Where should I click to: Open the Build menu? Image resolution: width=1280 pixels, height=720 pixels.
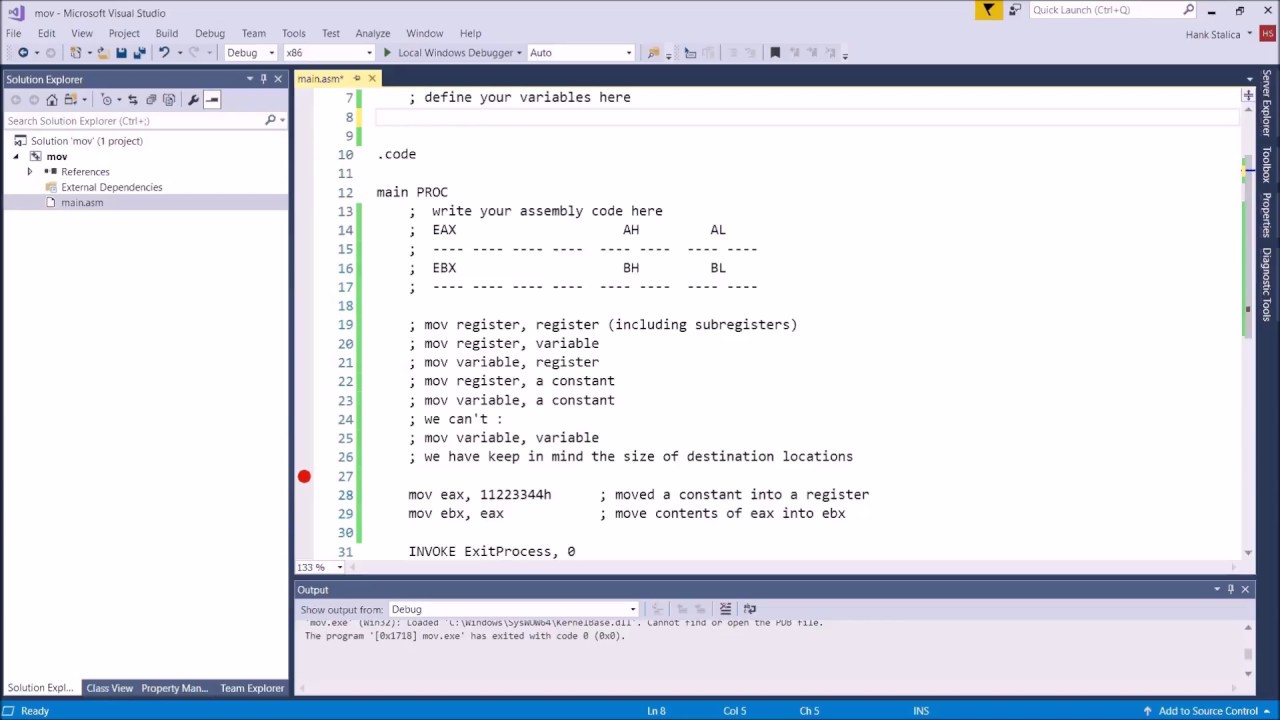(167, 33)
